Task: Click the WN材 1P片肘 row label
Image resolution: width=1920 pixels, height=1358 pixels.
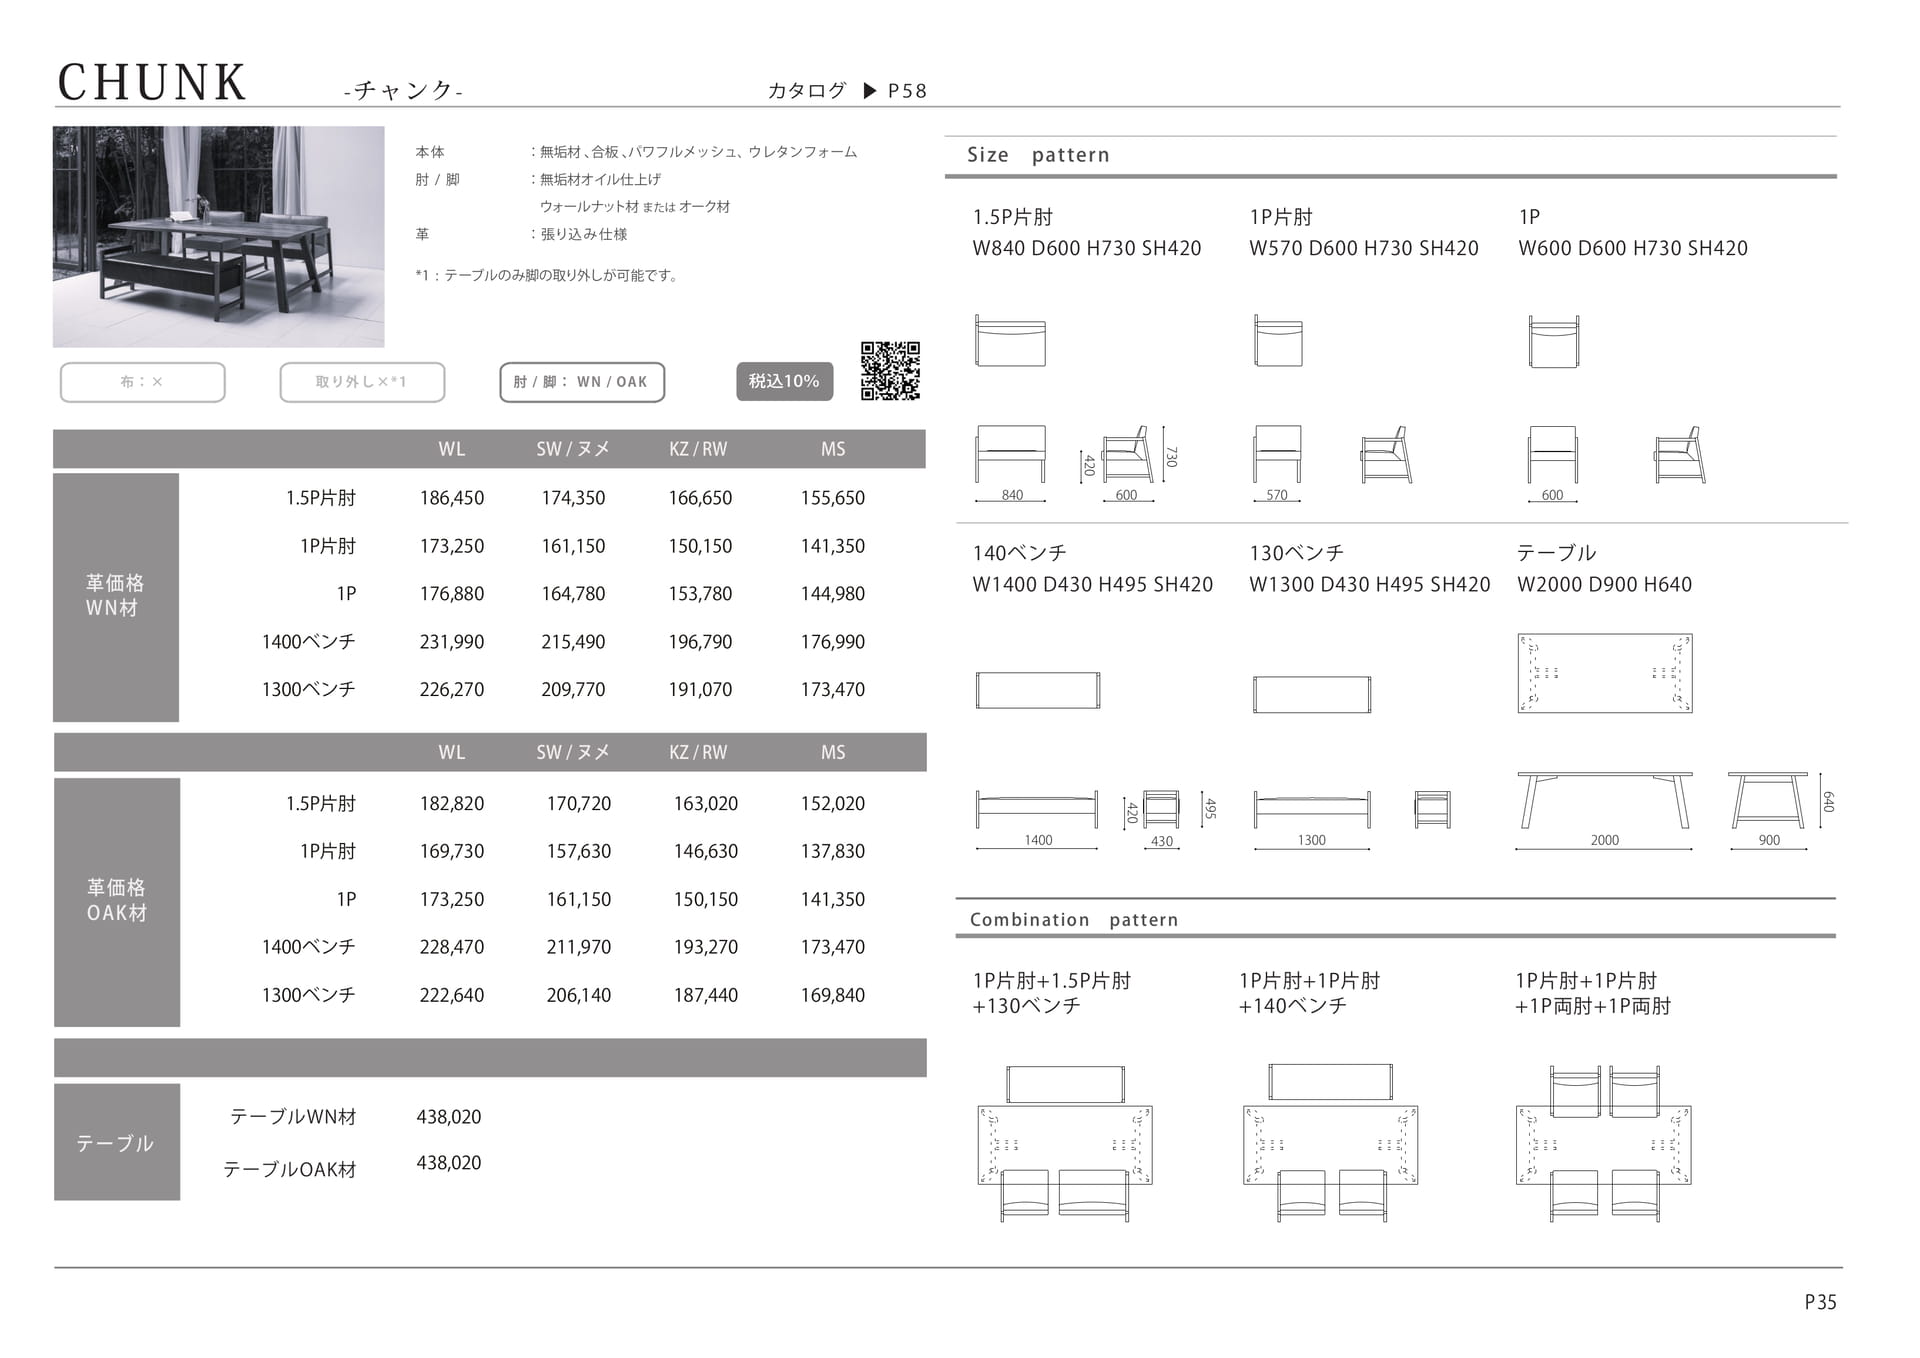Action: pyautogui.click(x=328, y=546)
